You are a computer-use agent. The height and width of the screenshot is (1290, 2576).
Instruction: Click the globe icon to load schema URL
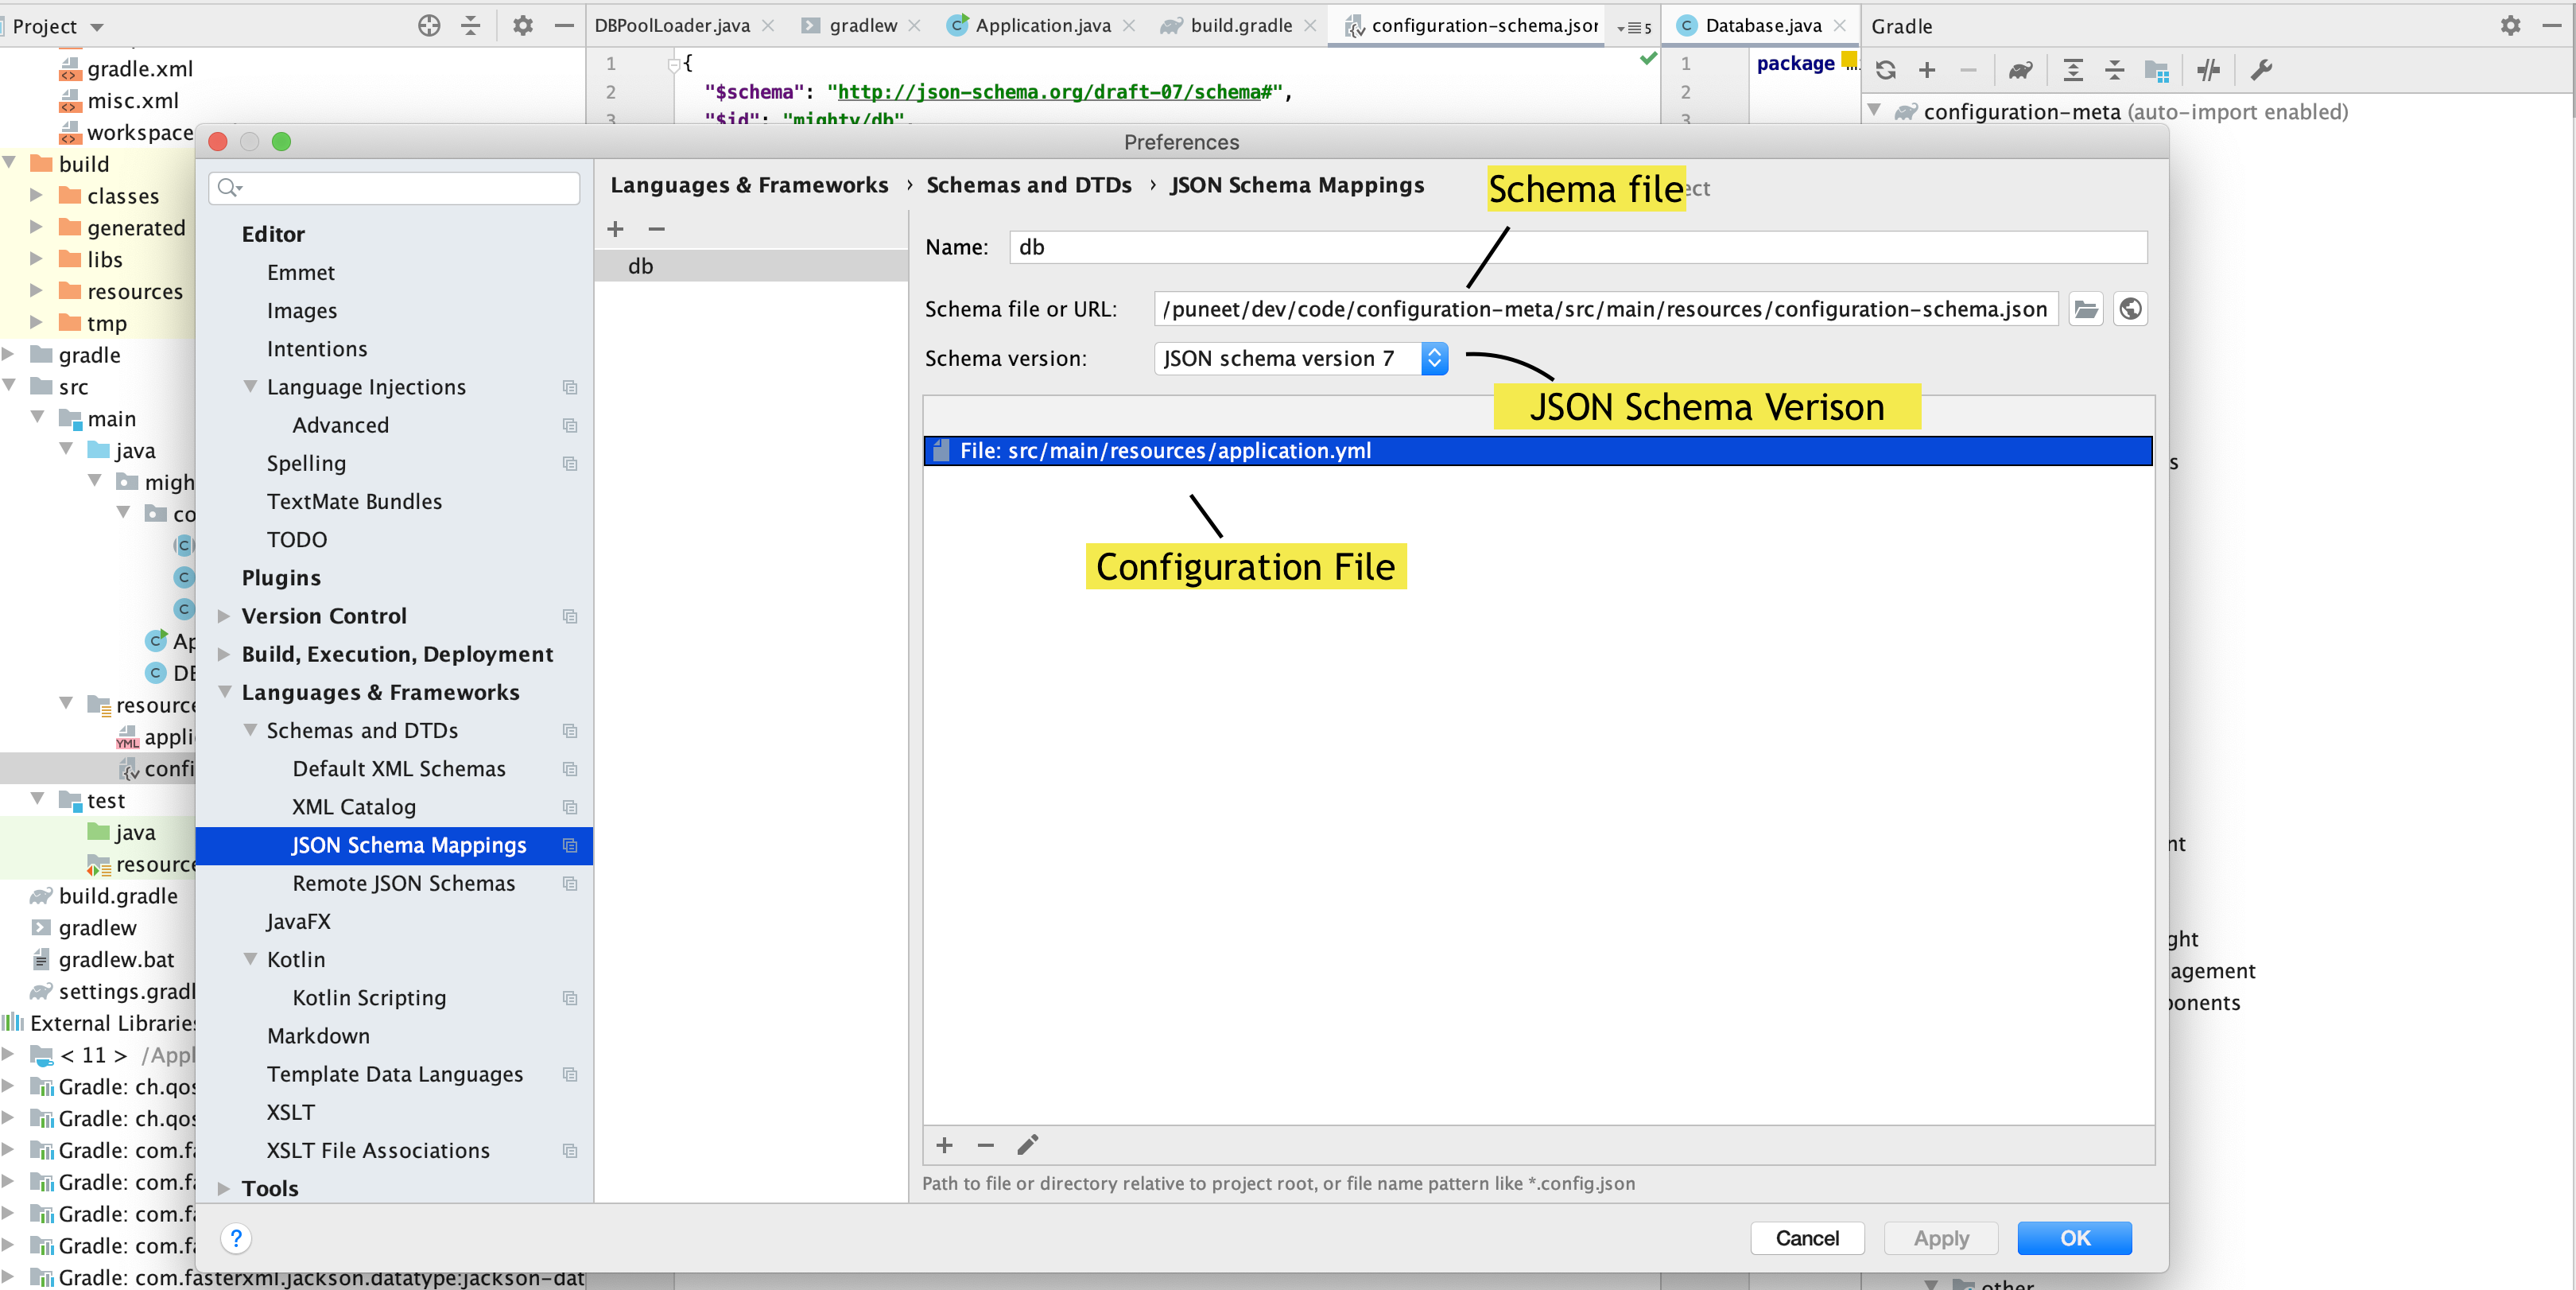click(2130, 309)
